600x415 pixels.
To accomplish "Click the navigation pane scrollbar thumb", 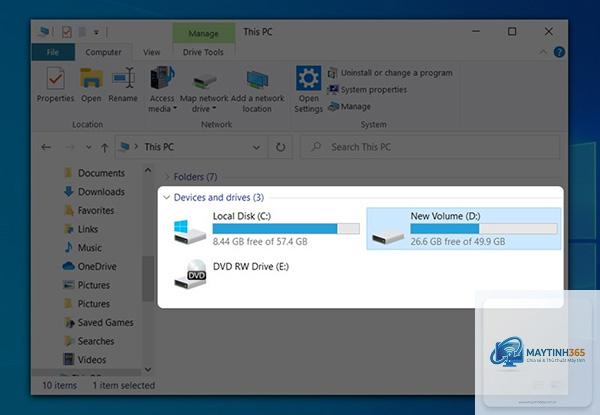I will tap(148, 278).
